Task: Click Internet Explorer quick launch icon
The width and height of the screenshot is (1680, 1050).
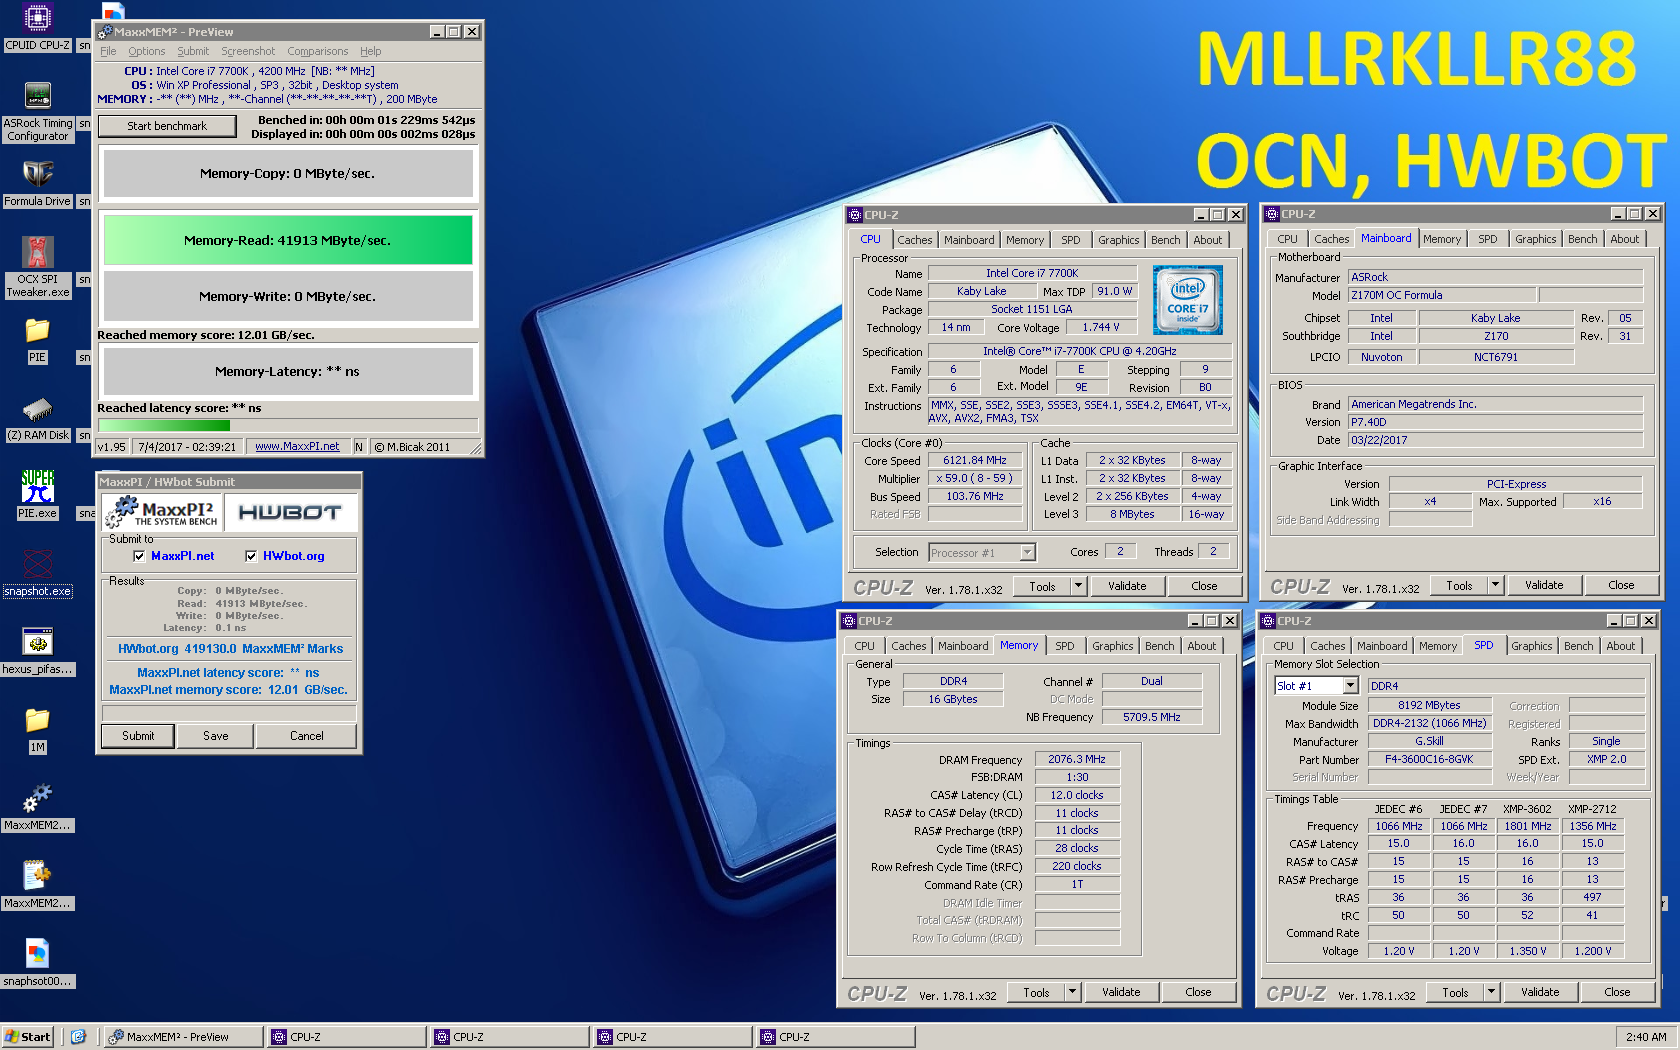Action: [78, 1037]
